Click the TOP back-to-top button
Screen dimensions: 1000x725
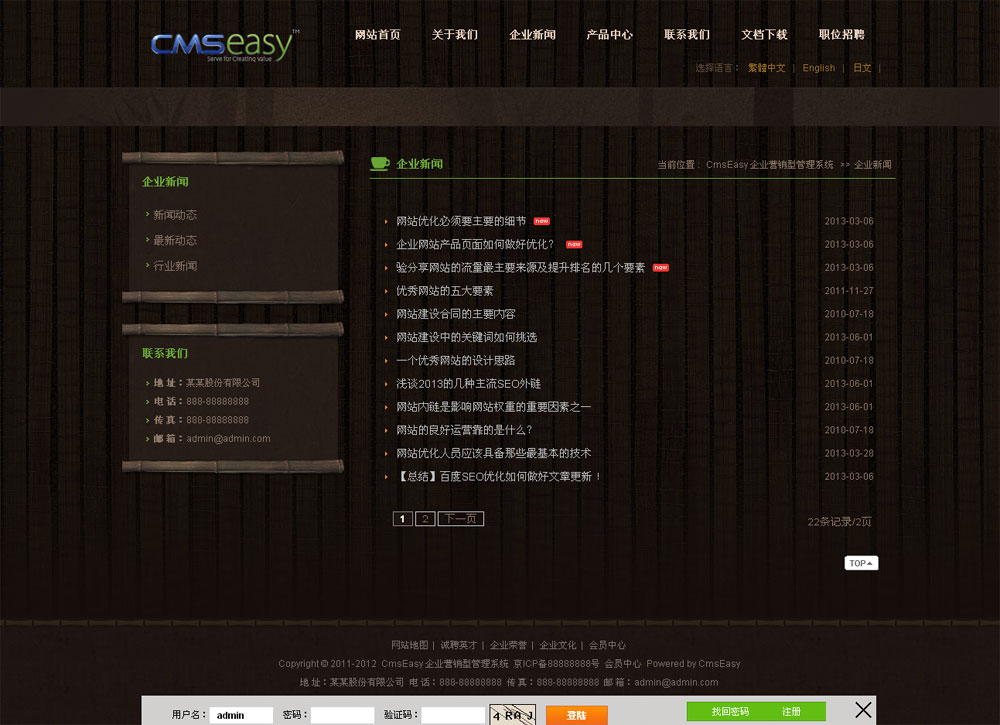(861, 563)
